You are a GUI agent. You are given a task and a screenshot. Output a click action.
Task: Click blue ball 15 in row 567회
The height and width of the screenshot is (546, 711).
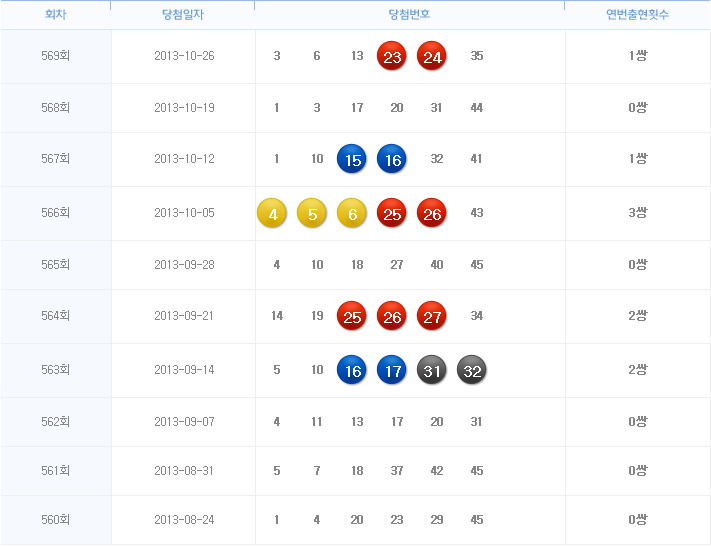[352, 159]
